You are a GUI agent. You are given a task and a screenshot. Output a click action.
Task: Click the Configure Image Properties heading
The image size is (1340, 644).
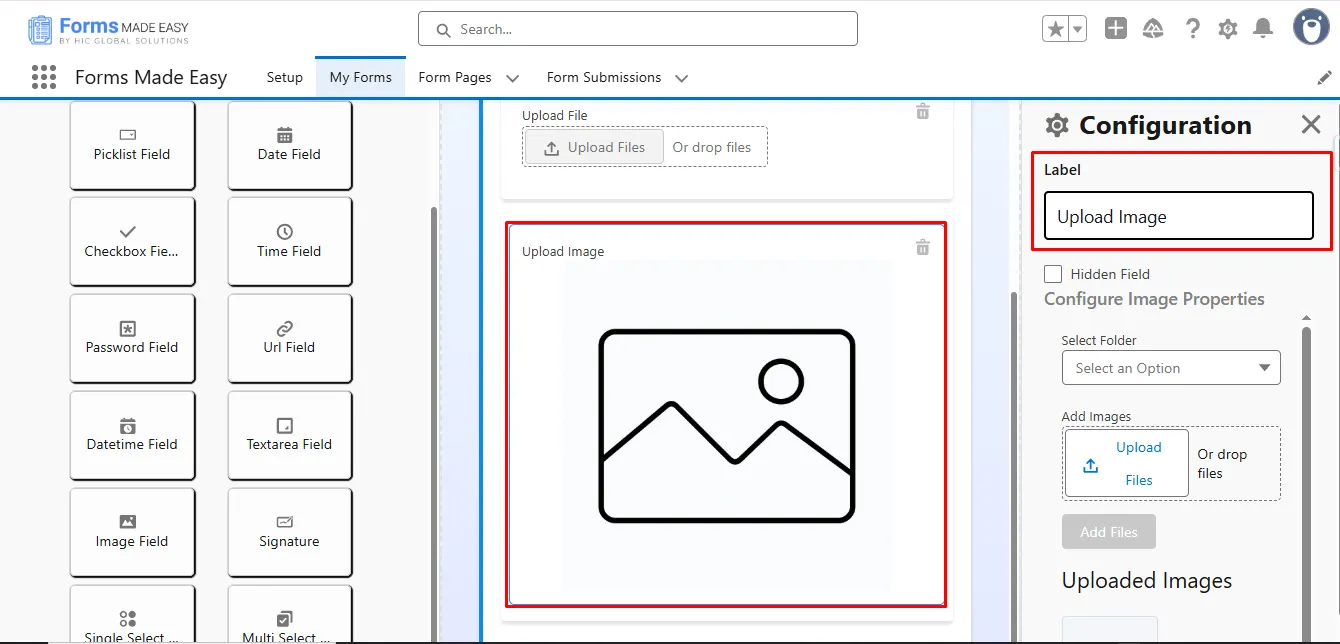(1154, 299)
